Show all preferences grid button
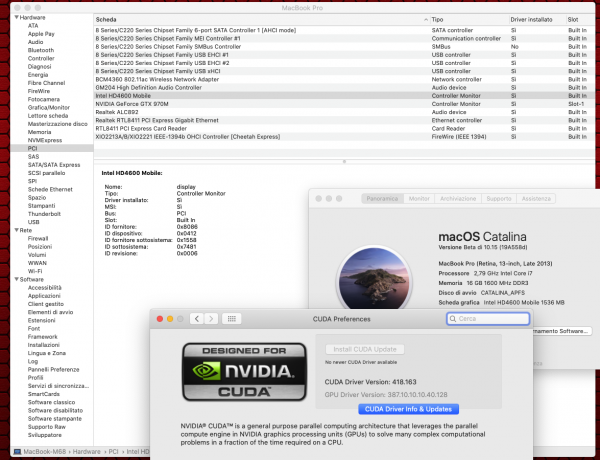This screenshot has height=460, width=600. click(232, 319)
